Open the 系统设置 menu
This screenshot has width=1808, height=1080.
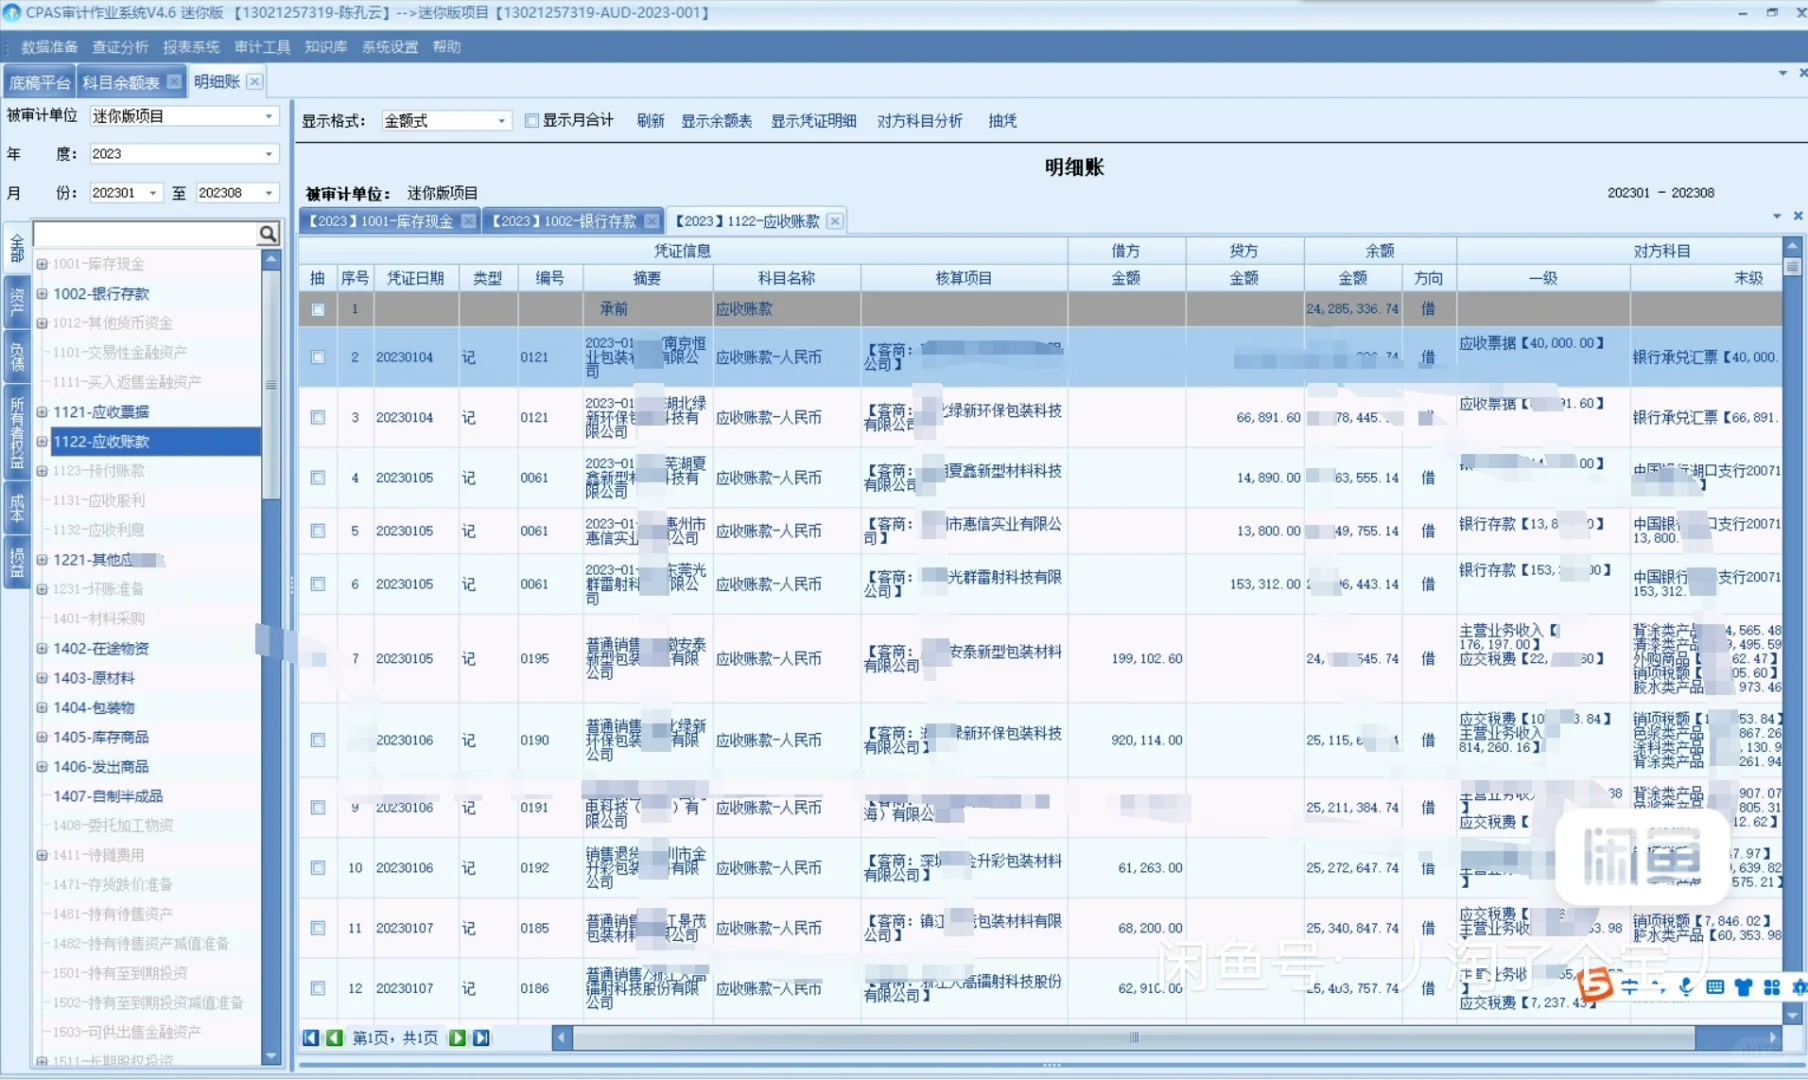coord(390,47)
